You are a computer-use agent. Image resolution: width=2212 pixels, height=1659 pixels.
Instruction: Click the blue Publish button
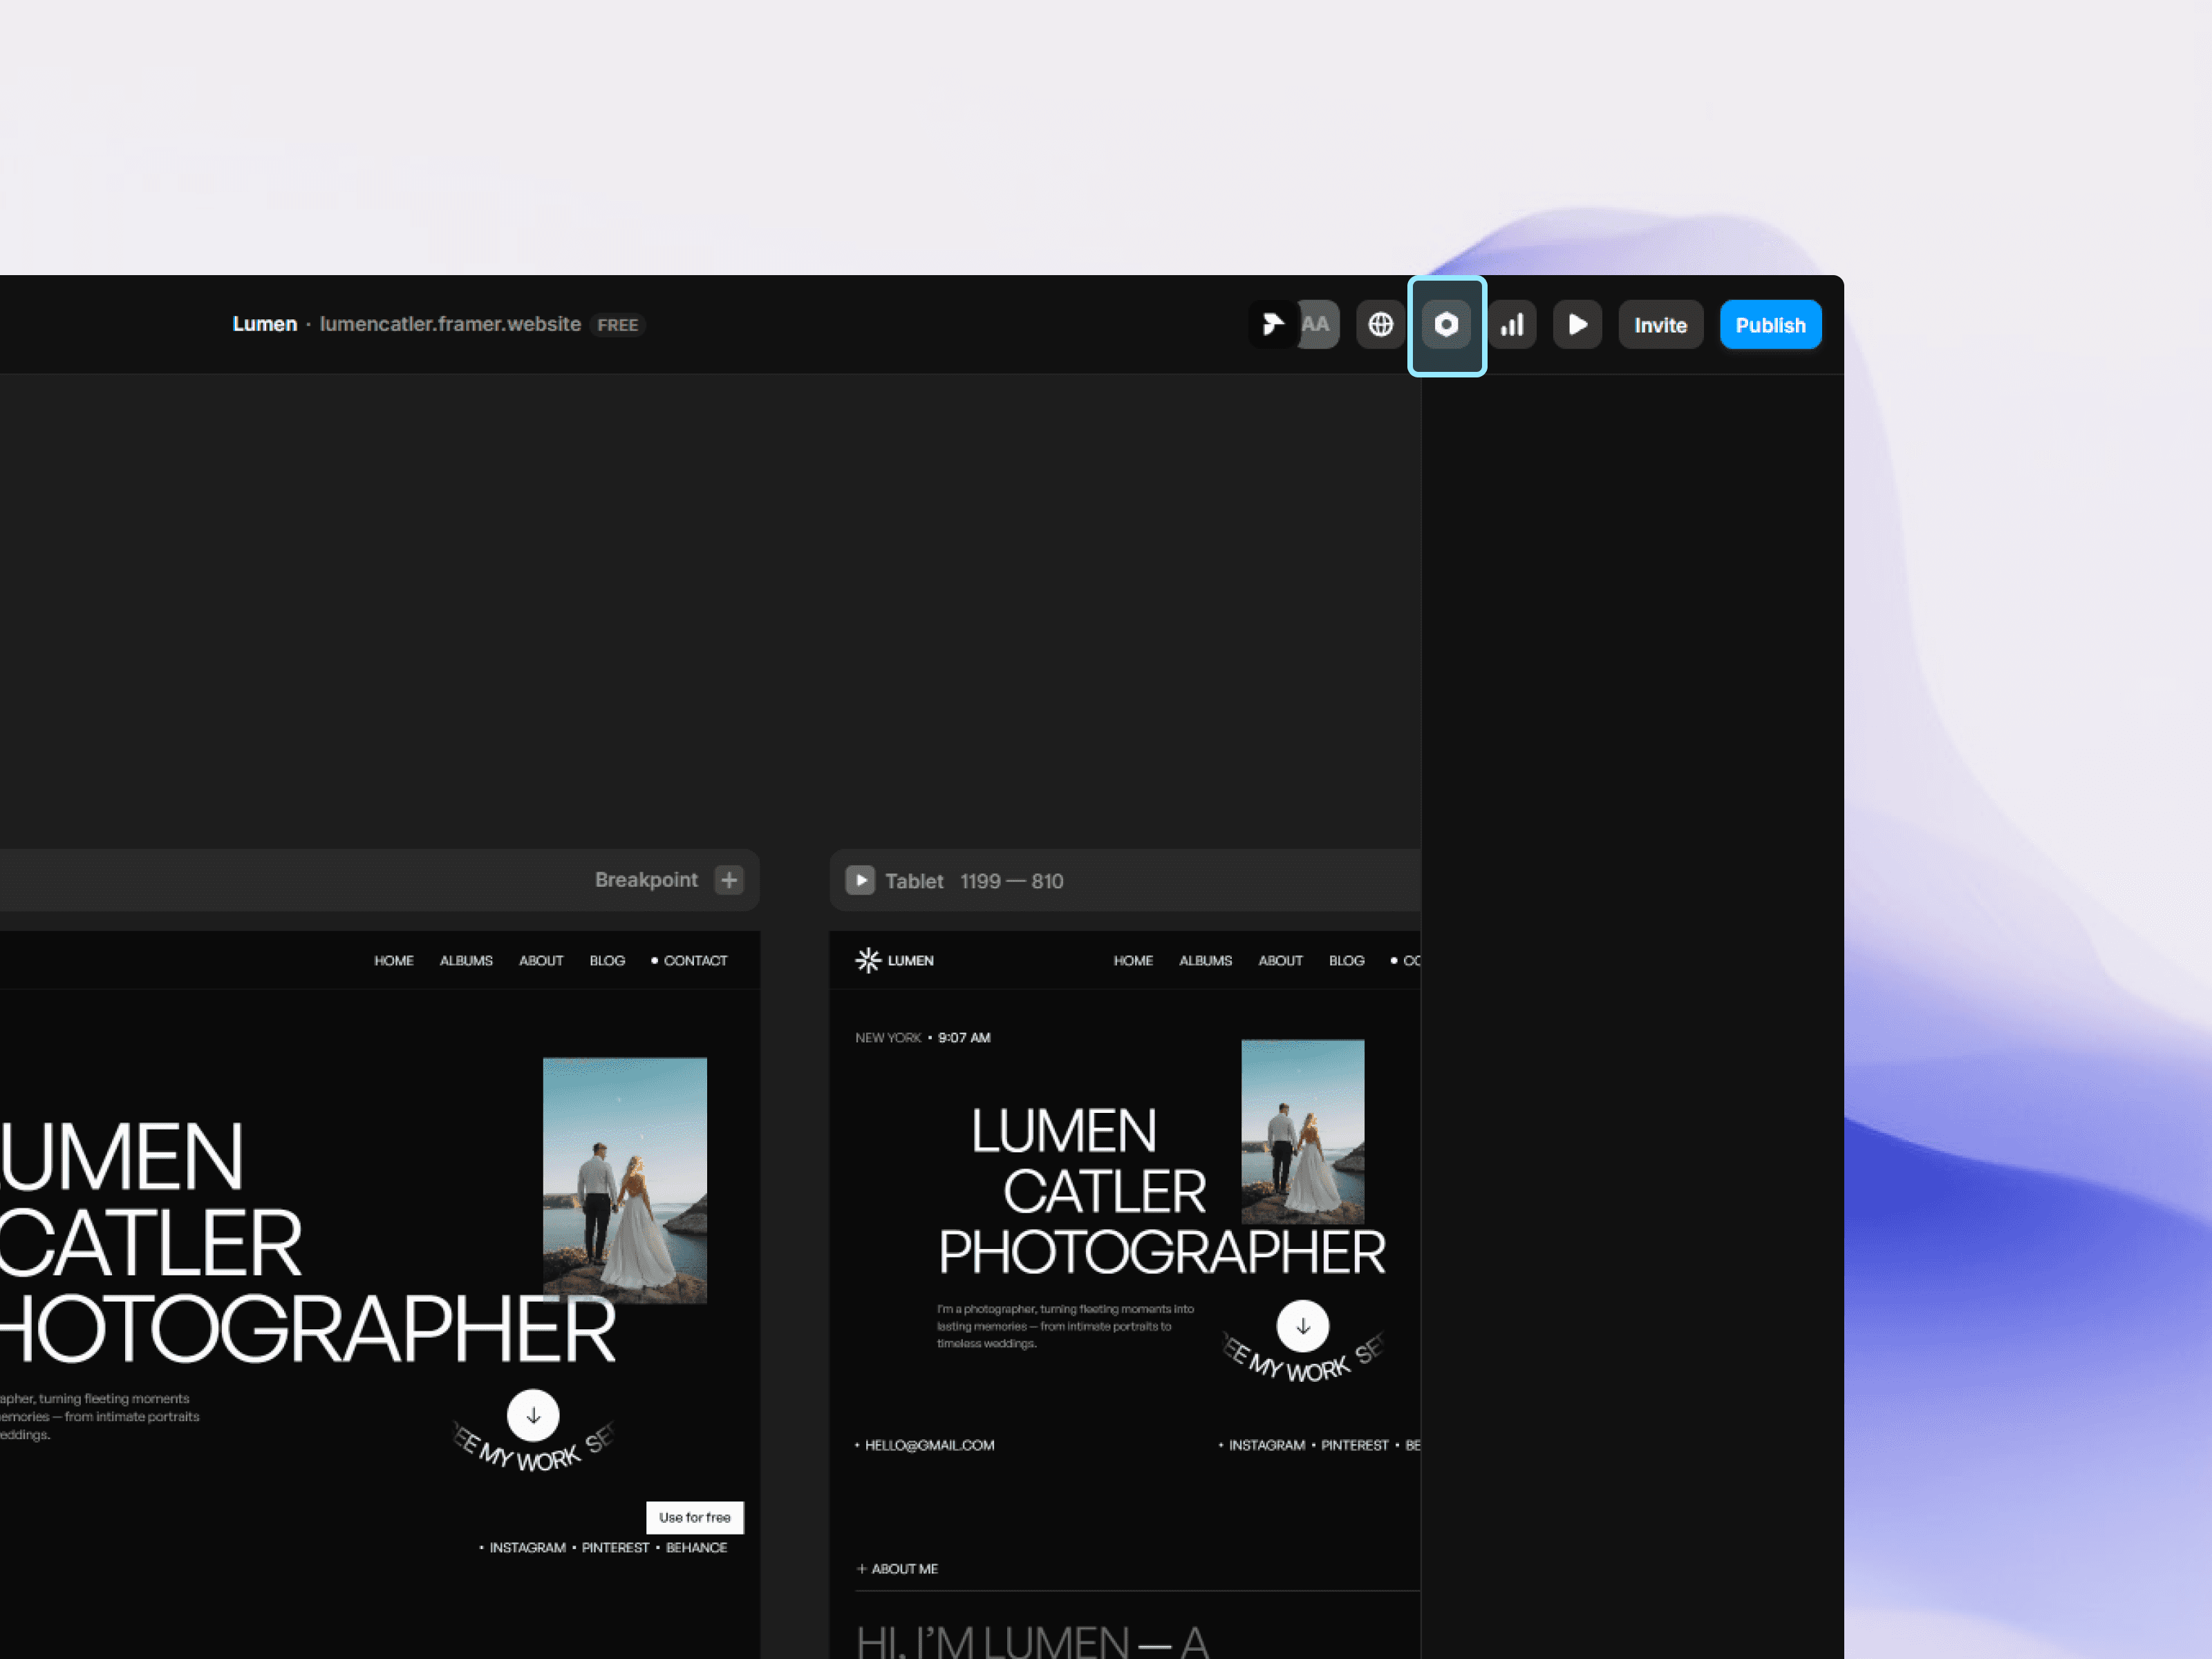(x=1770, y=325)
